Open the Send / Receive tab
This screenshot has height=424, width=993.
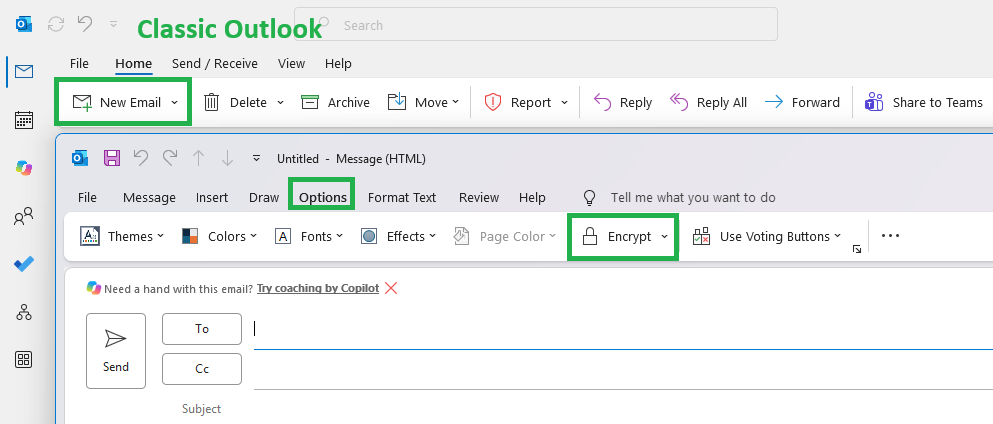(215, 63)
